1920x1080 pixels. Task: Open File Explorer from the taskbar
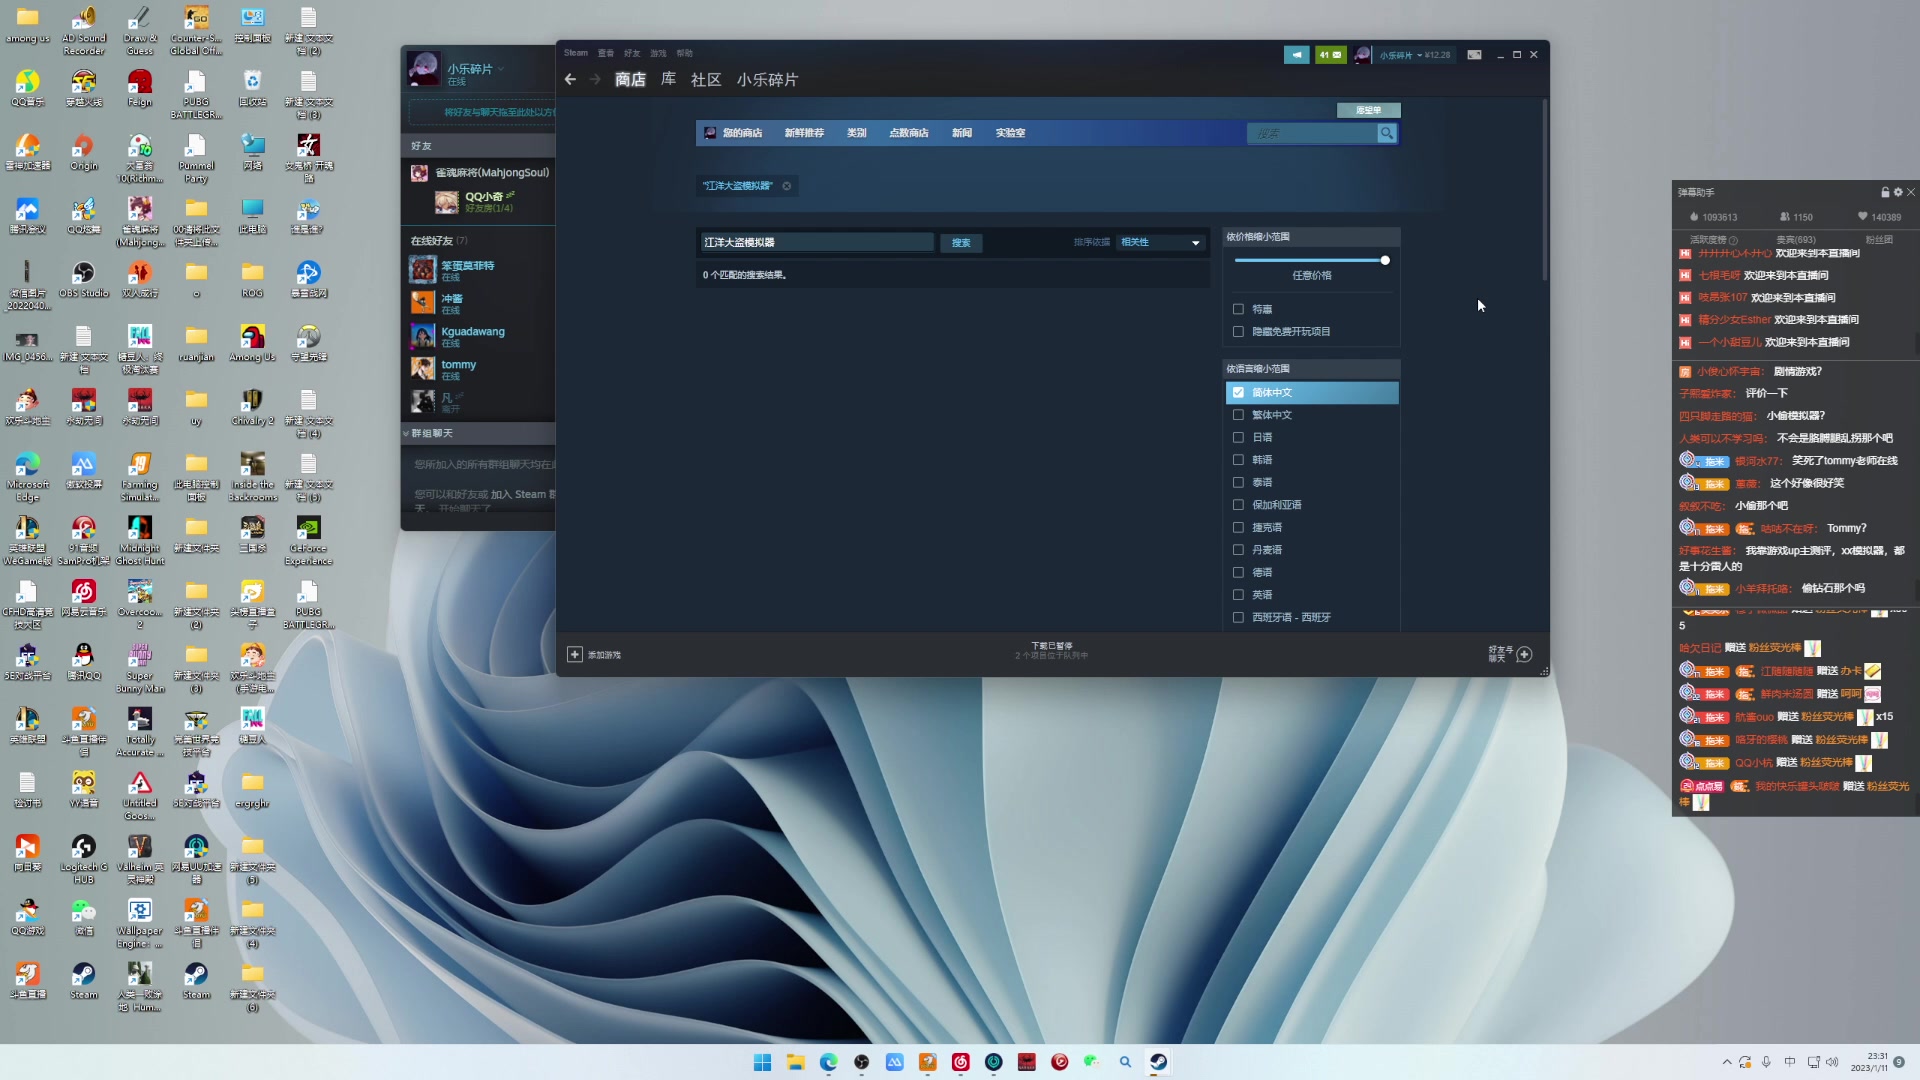795,1062
